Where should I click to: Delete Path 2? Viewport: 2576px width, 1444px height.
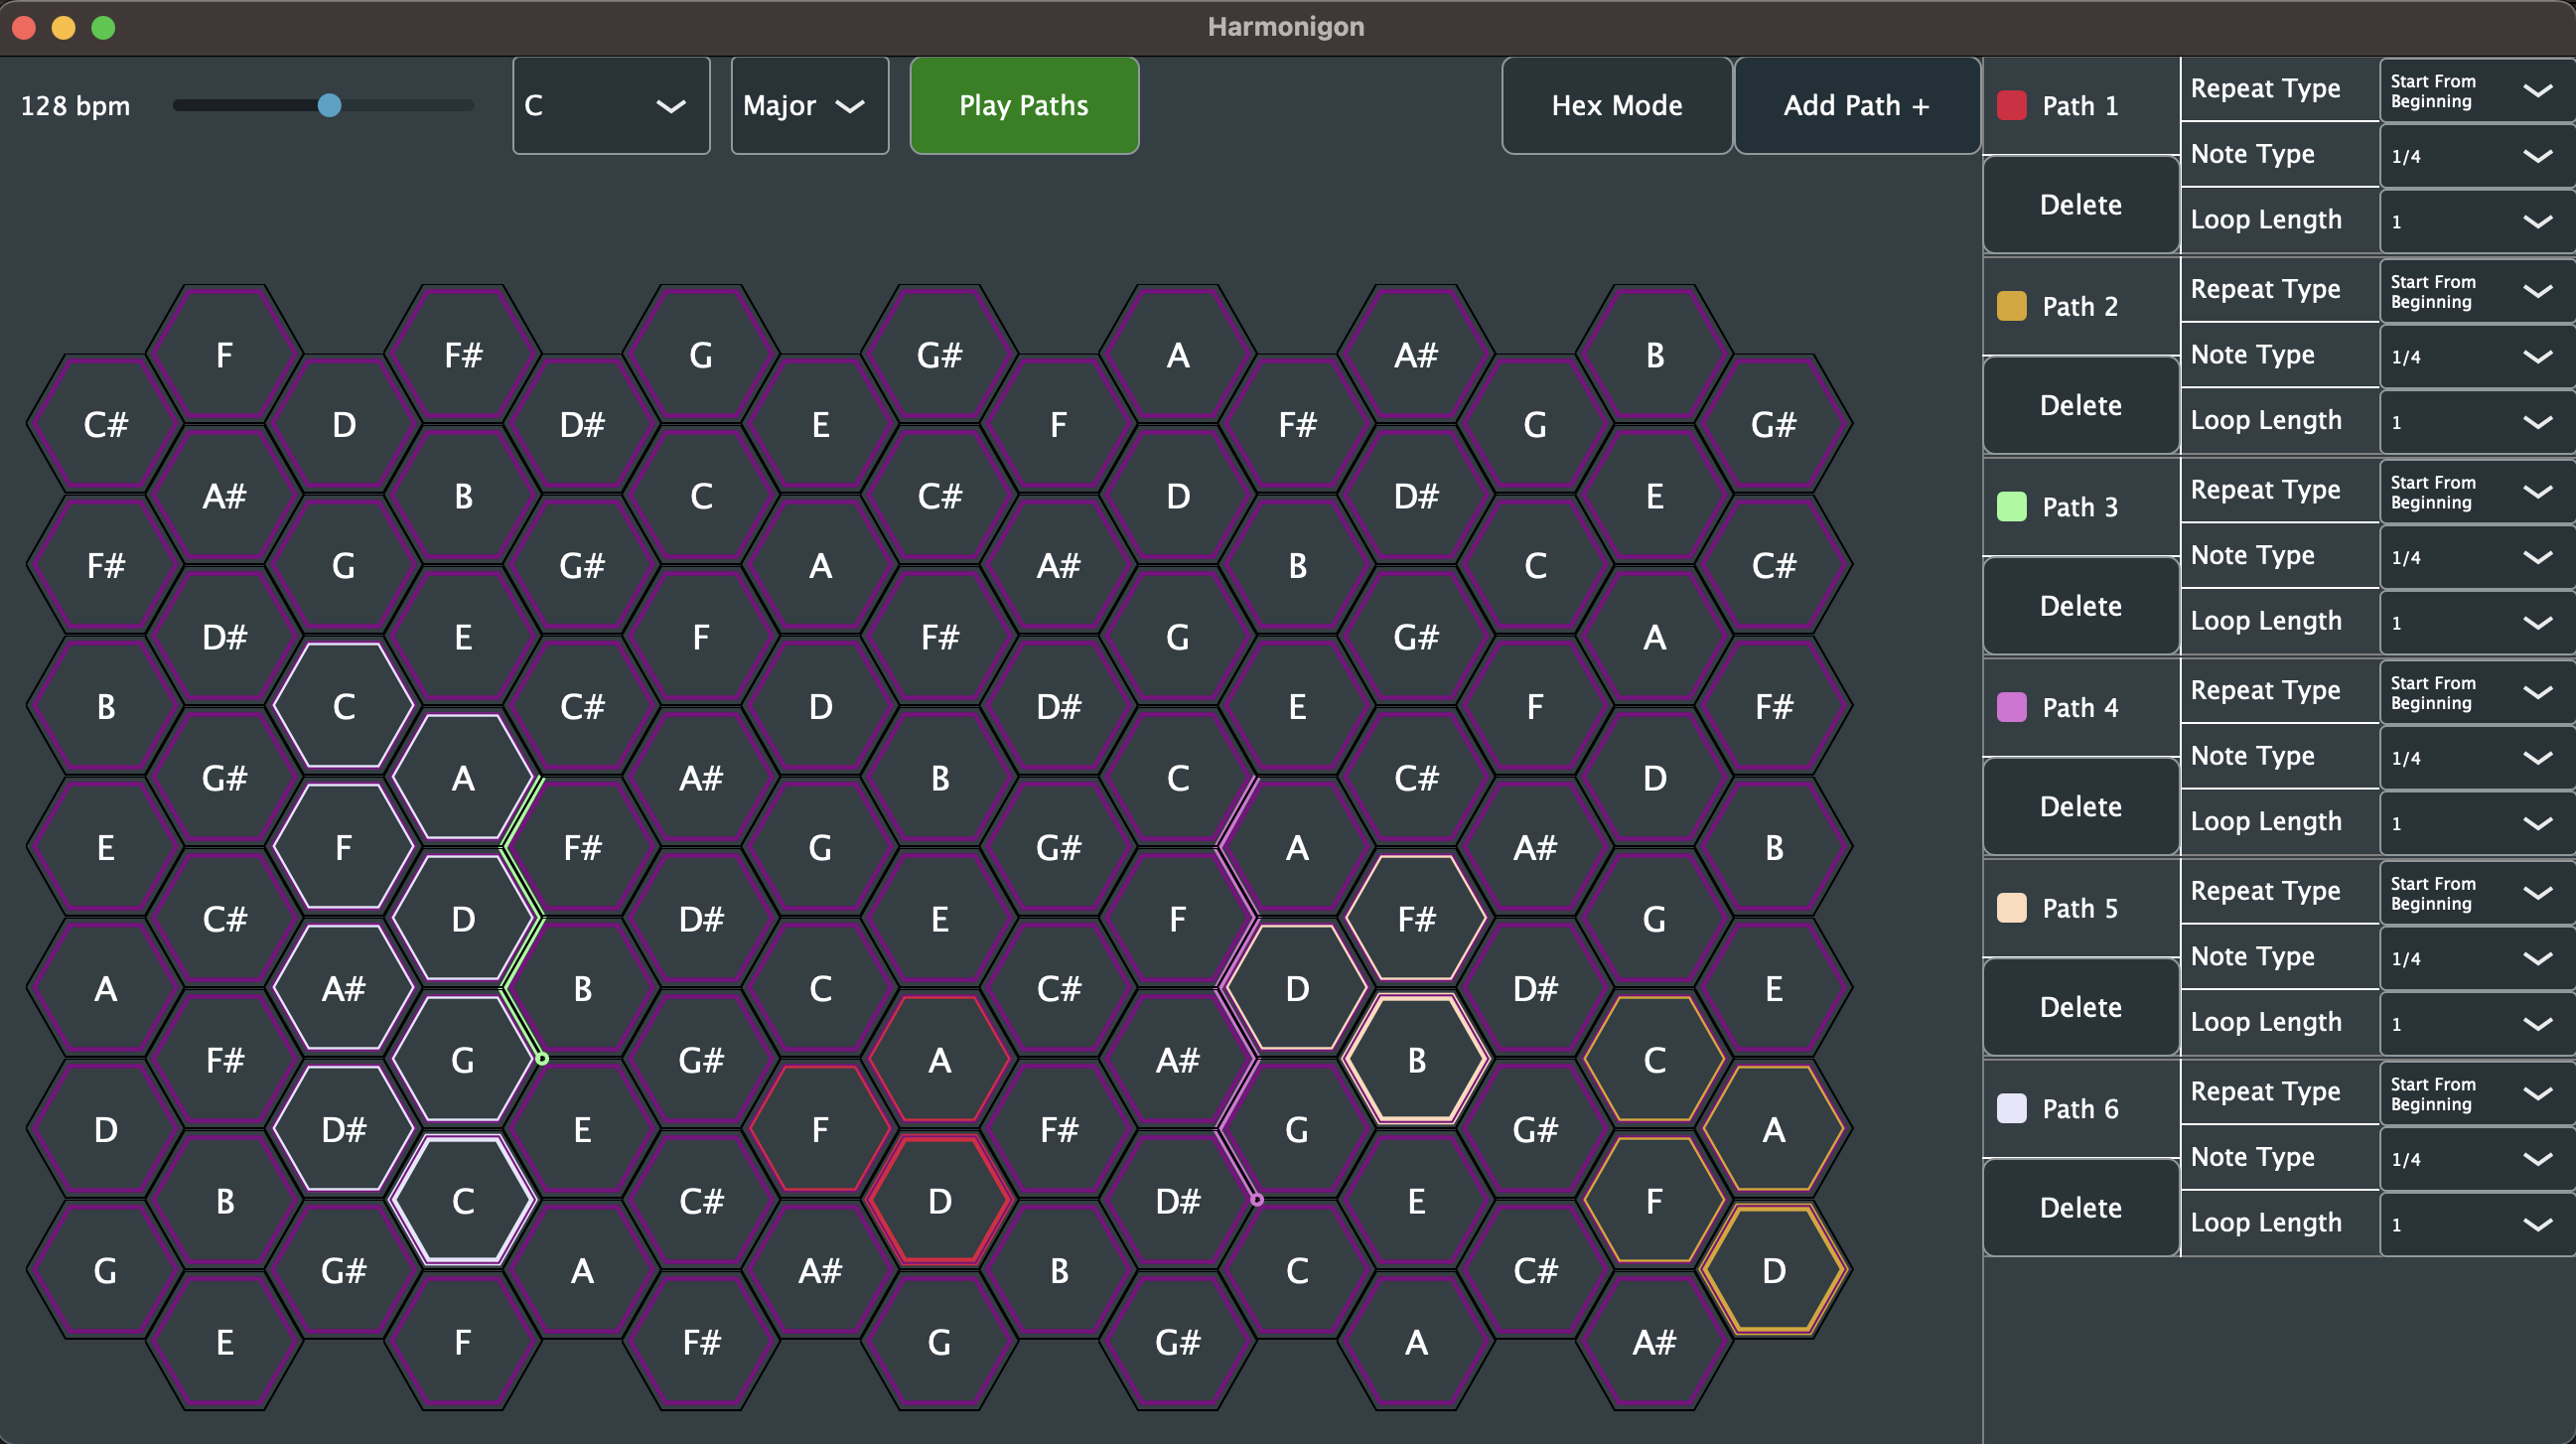click(2080, 405)
